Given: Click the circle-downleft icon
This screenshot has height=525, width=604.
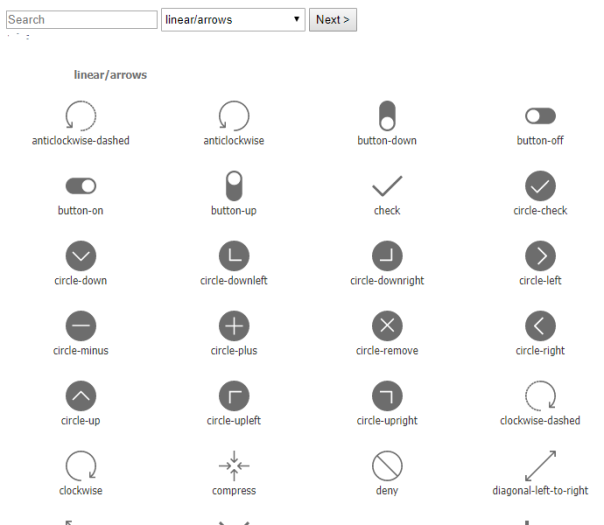Looking at the screenshot, I should (x=234, y=256).
